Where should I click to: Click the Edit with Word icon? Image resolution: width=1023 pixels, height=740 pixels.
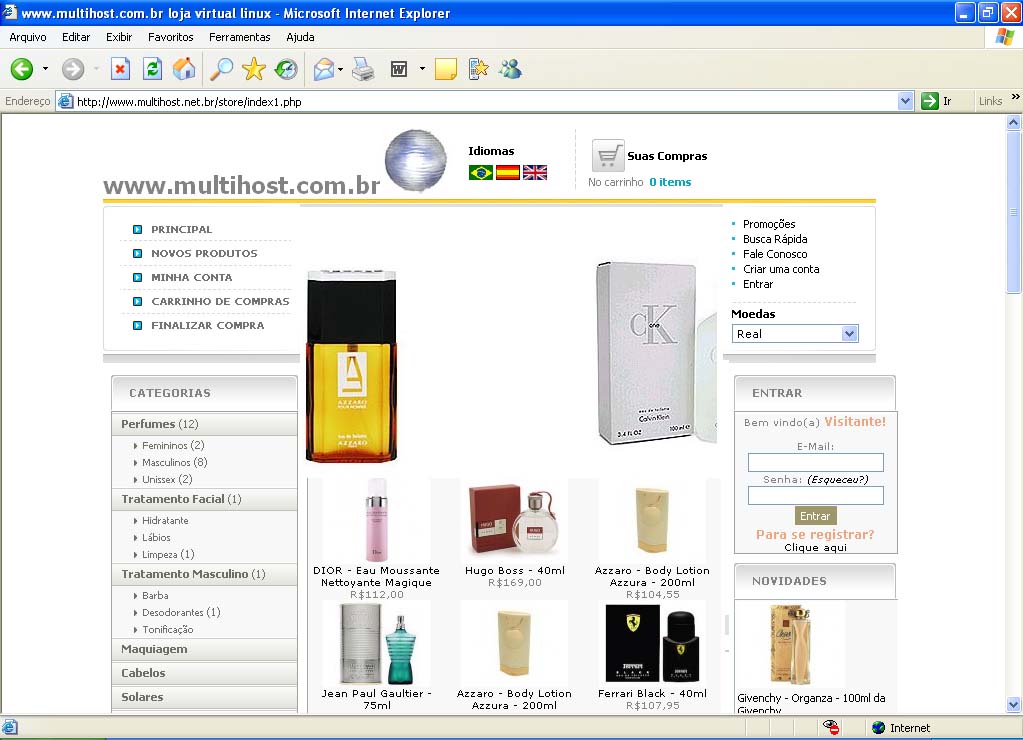point(399,69)
